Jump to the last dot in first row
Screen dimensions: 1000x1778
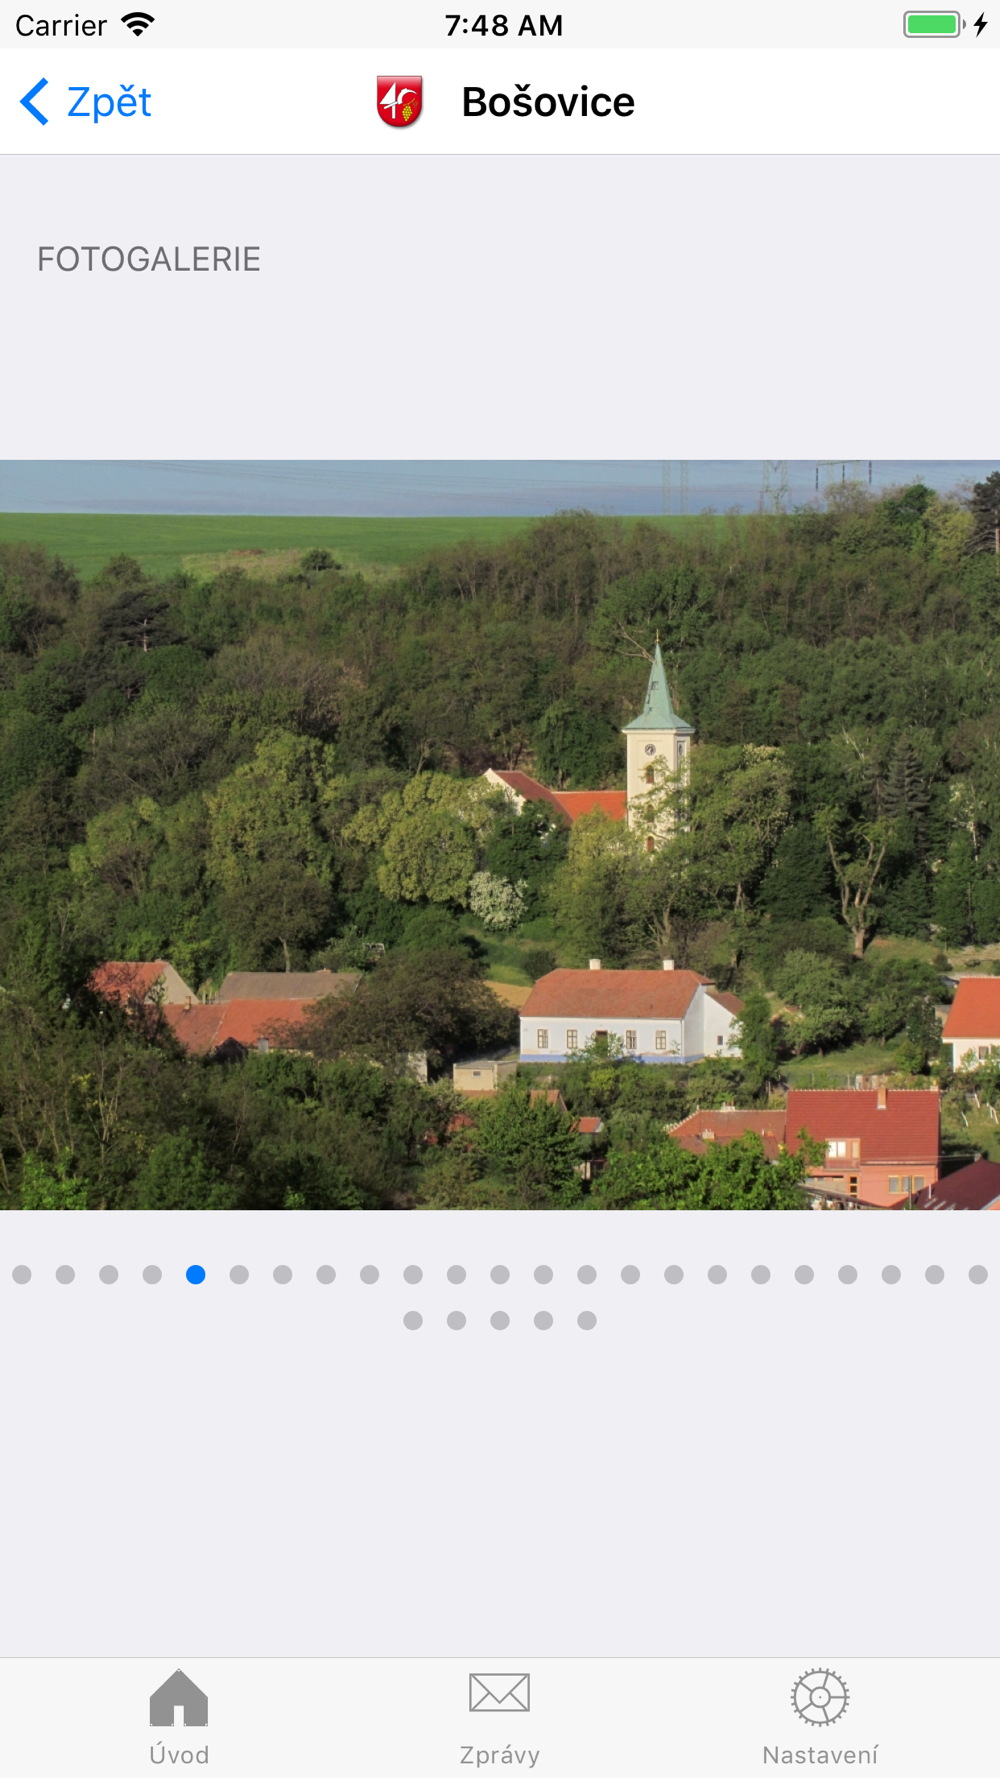tap(978, 1274)
